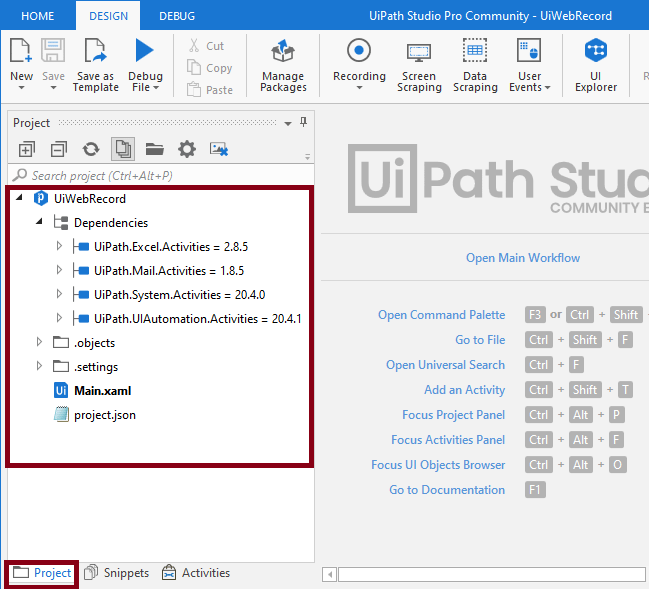
Task: Click Open Universal Search link
Action: pos(445,365)
